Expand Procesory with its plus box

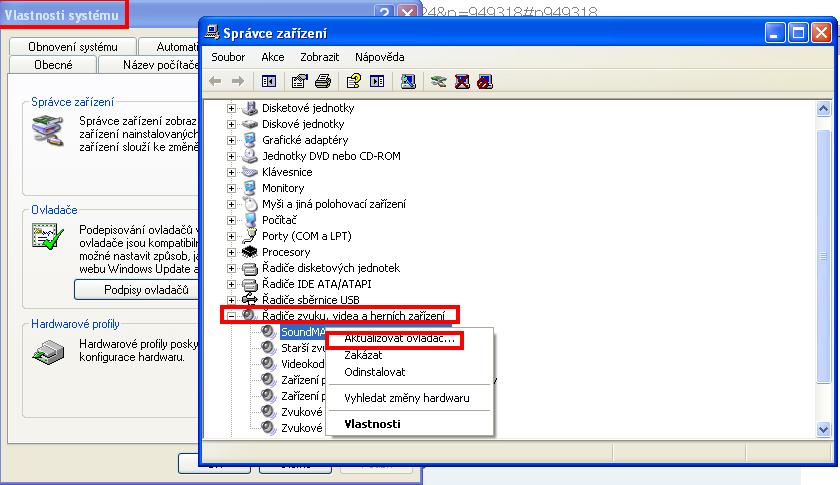[x=231, y=252]
